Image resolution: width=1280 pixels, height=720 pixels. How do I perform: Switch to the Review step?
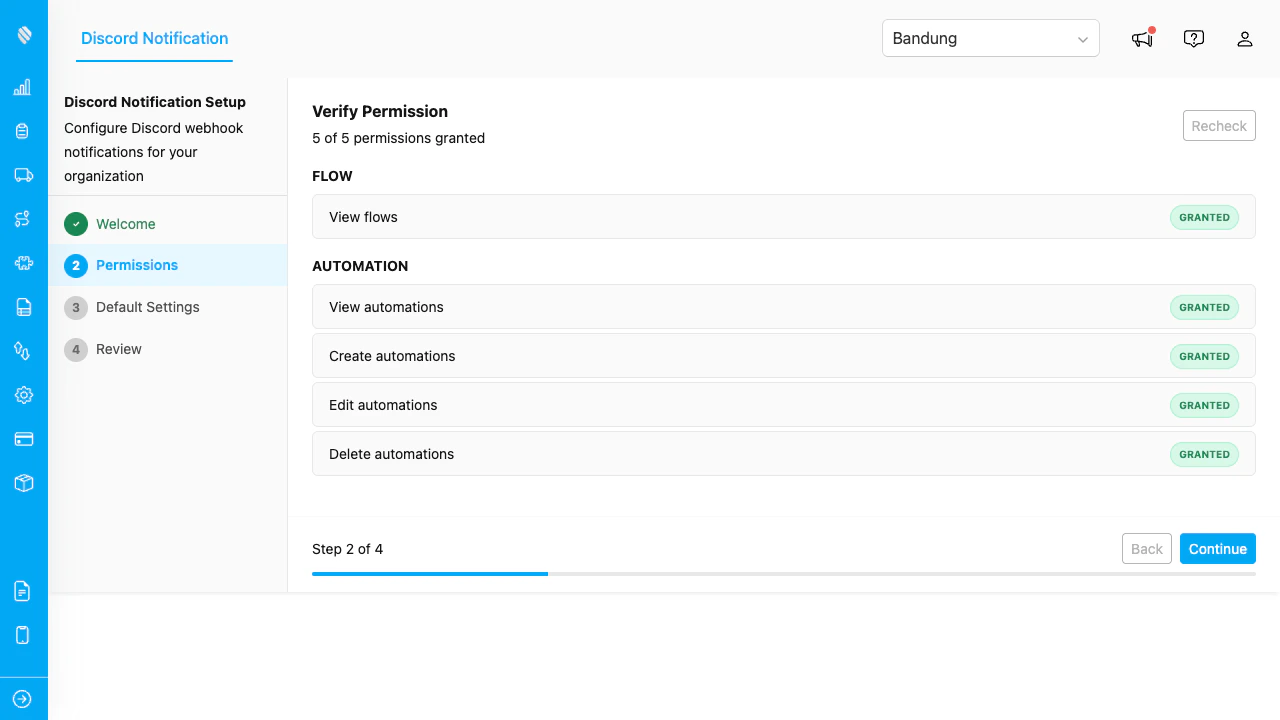pos(118,349)
